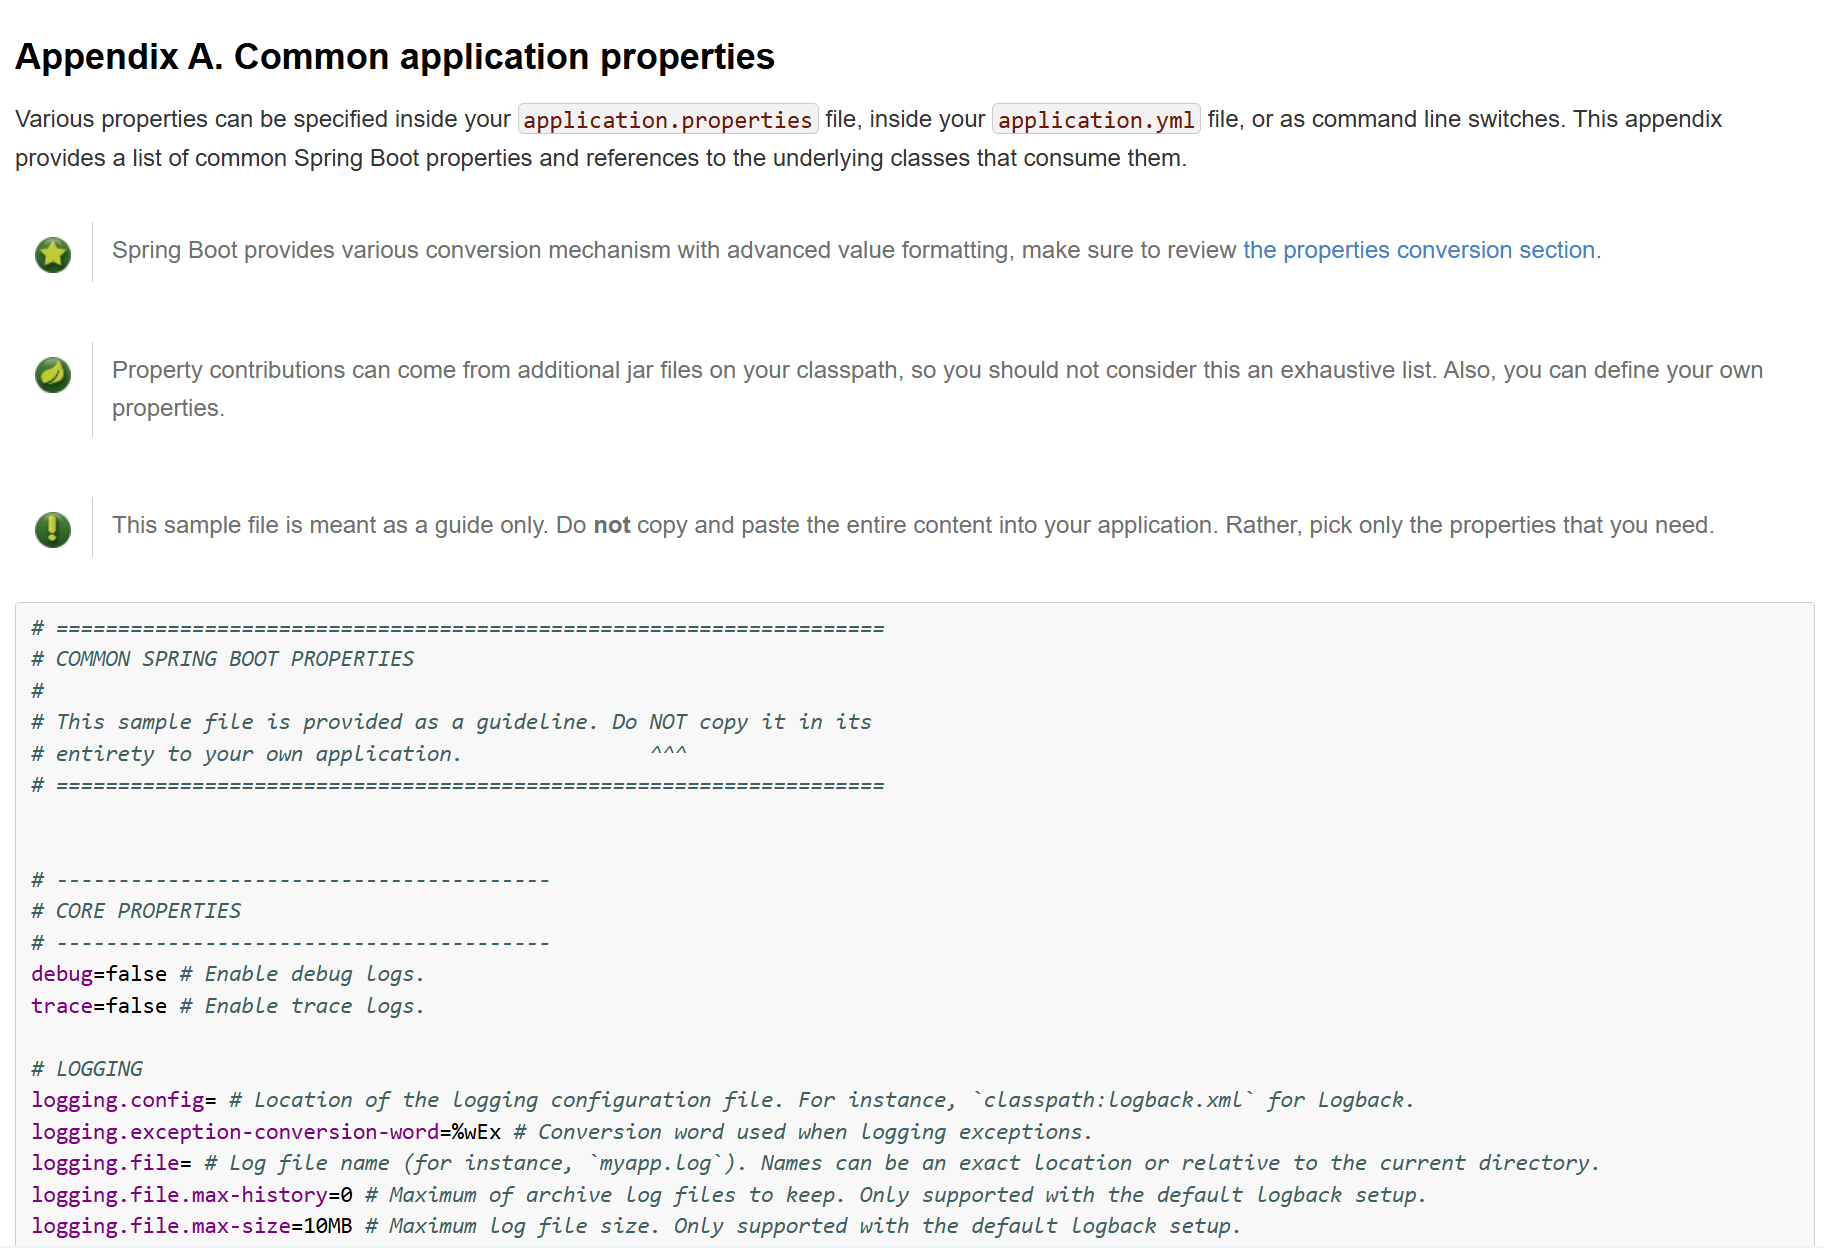This screenshot has width=1824, height=1248.
Task: Click the green star tip icon
Action: click(x=53, y=255)
